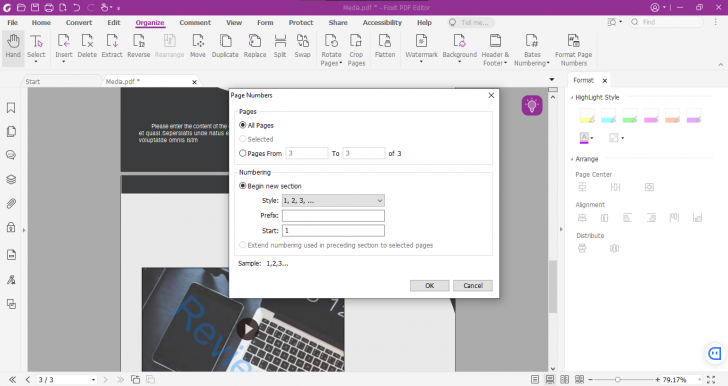
Task: Open the Pages thumbnail panel in sidebar
Action: pyautogui.click(x=11, y=131)
